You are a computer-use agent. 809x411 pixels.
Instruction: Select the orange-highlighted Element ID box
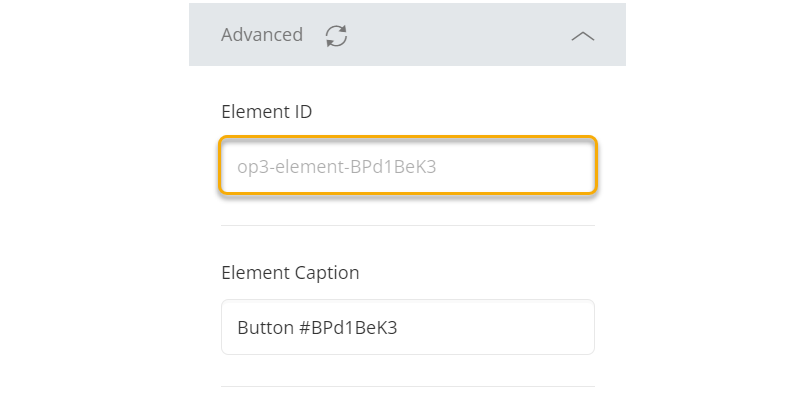point(408,165)
